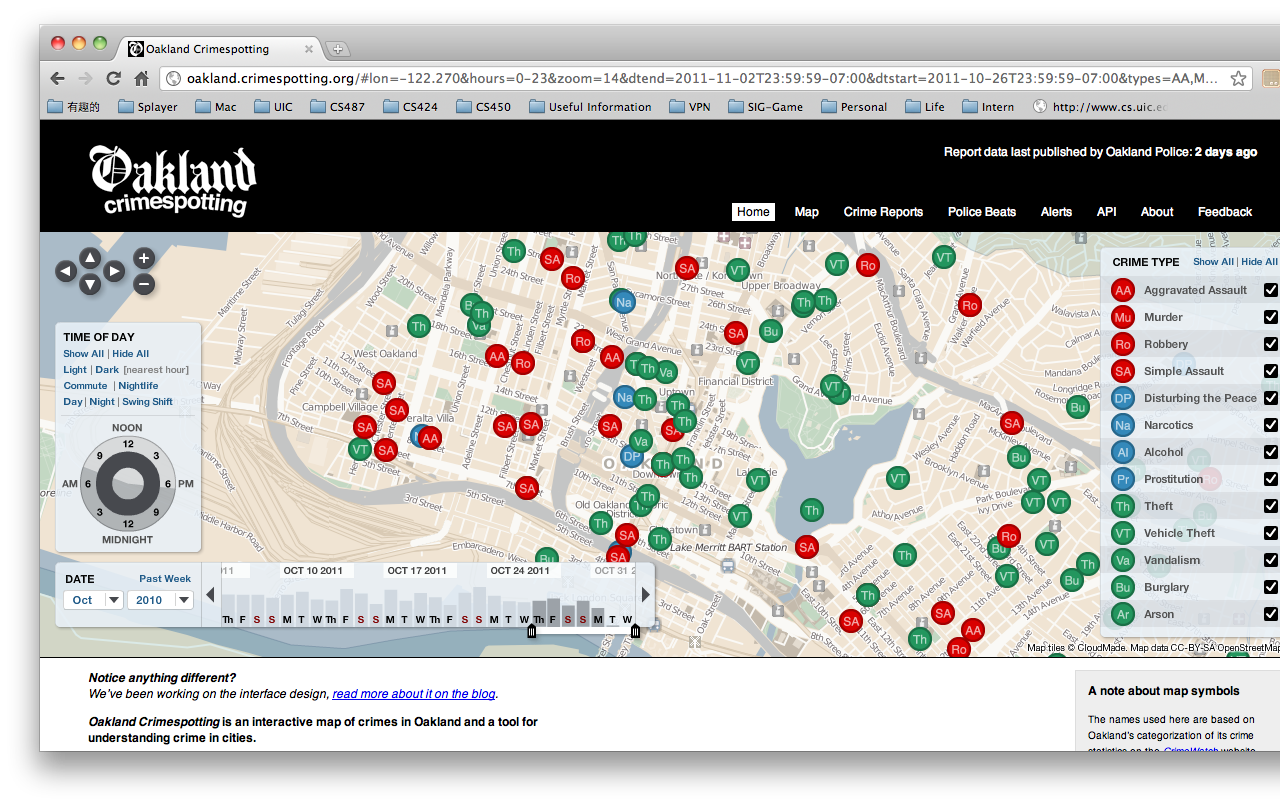This screenshot has width=1280, height=800.
Task: Uncheck the Aggravated Assault checkbox
Action: point(1270,290)
